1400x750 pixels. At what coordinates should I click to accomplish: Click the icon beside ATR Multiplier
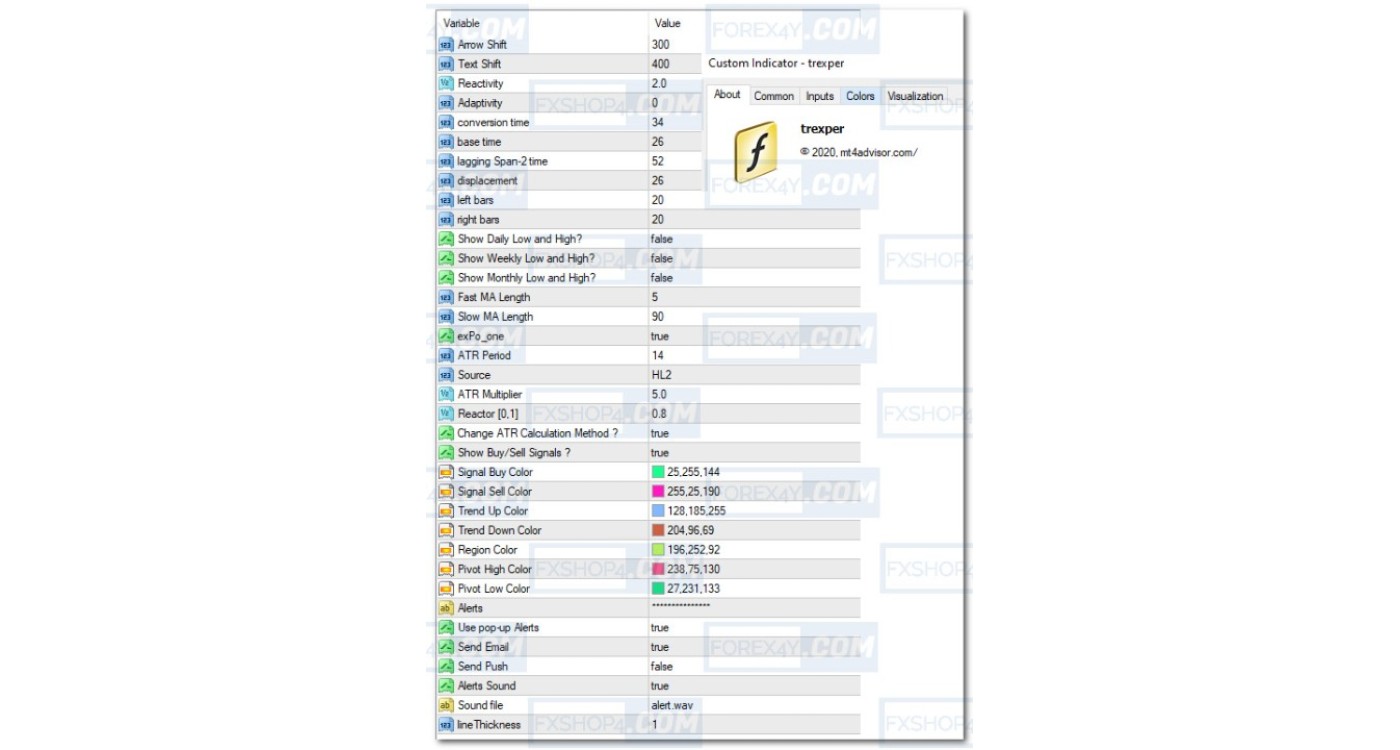(446, 394)
